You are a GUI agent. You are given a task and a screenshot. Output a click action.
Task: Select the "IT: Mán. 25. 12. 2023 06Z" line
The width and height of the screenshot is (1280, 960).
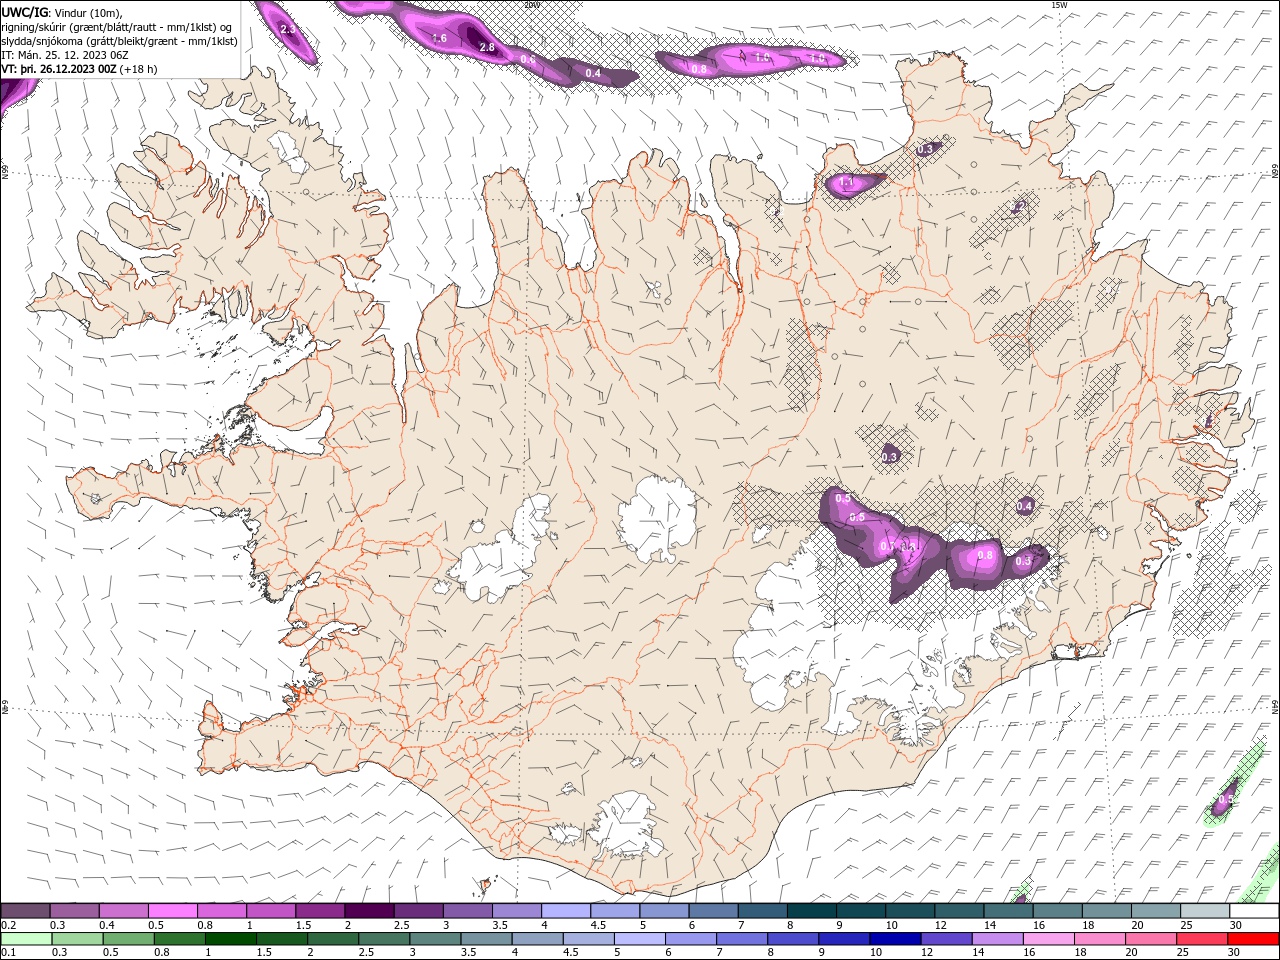coord(64,55)
